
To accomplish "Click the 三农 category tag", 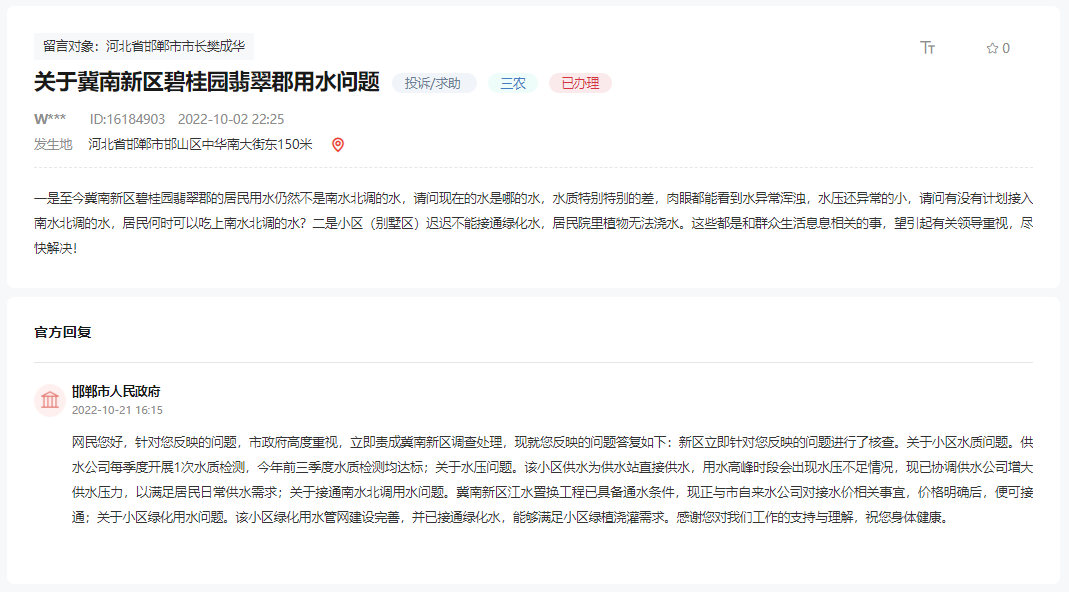I will pos(513,83).
